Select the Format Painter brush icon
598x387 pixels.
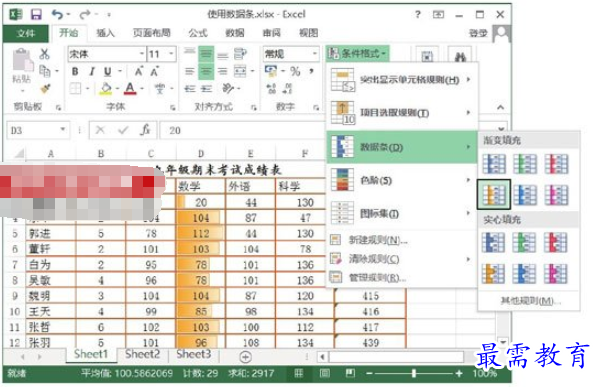pyautogui.click(x=45, y=89)
